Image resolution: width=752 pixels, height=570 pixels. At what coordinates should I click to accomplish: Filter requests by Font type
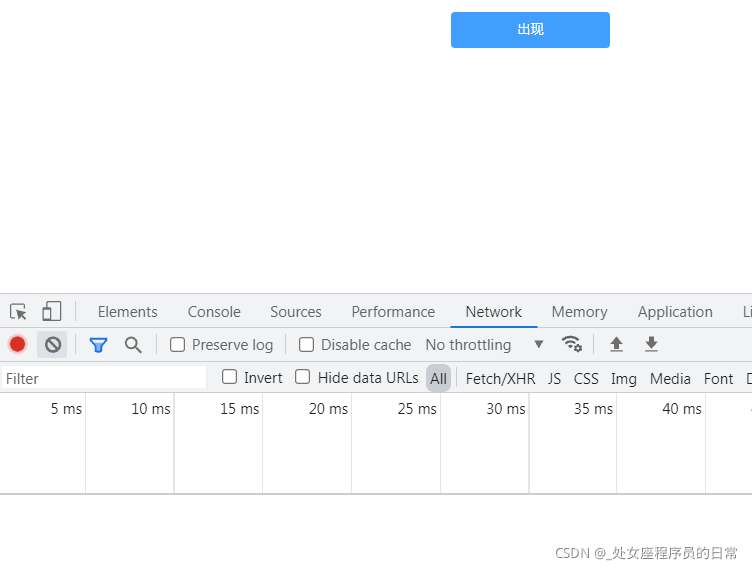[718, 379]
